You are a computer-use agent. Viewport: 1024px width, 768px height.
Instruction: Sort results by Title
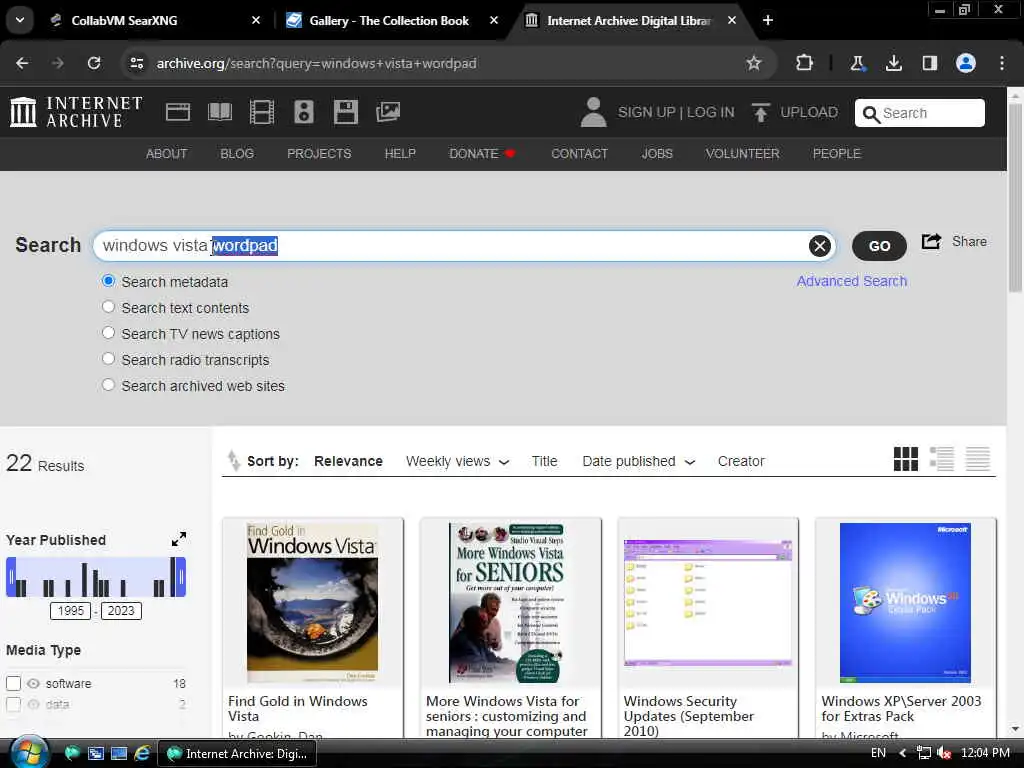545,461
